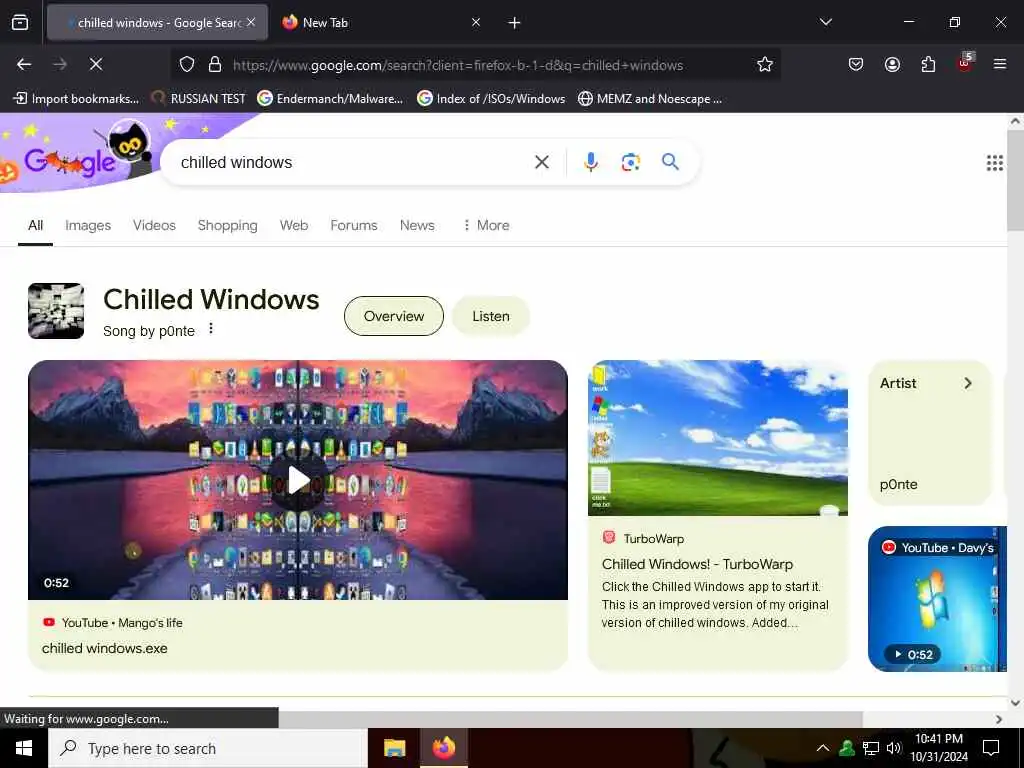Open Firefox account icon
This screenshot has height=768, width=1024.
click(x=892, y=64)
